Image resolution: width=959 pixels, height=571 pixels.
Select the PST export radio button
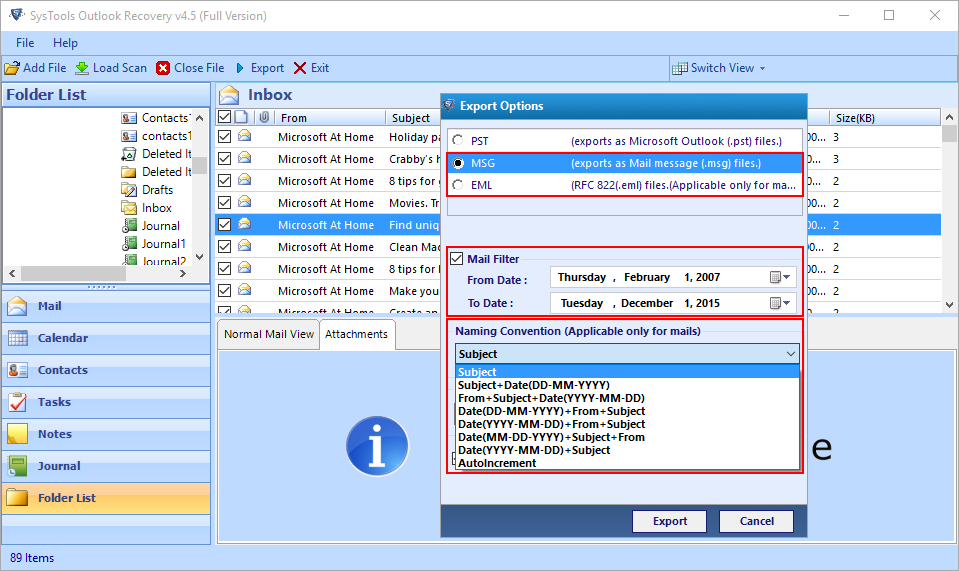(457, 141)
